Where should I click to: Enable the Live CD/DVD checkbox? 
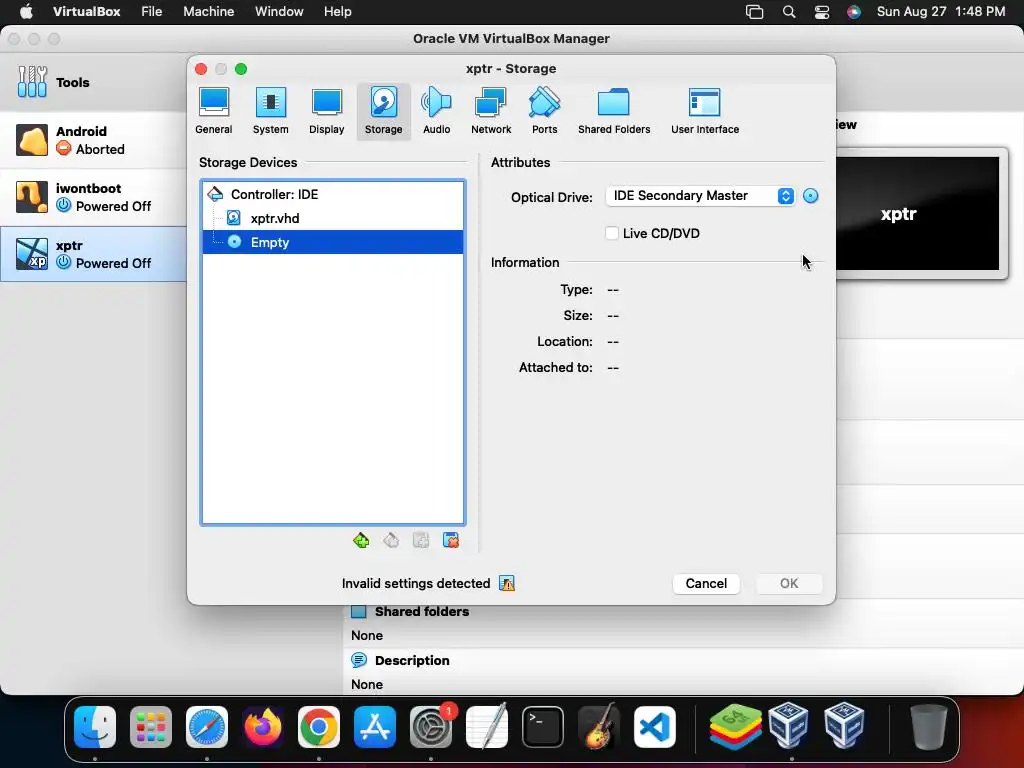click(612, 233)
